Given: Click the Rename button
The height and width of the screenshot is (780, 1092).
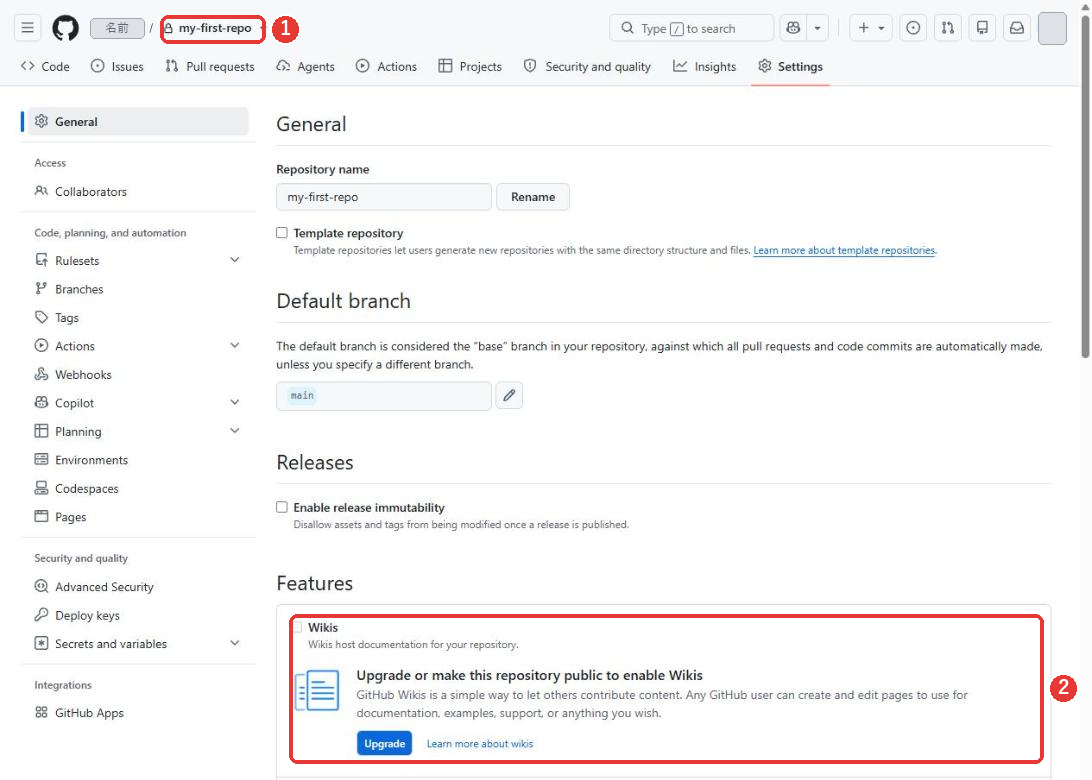Looking at the screenshot, I should (533, 197).
